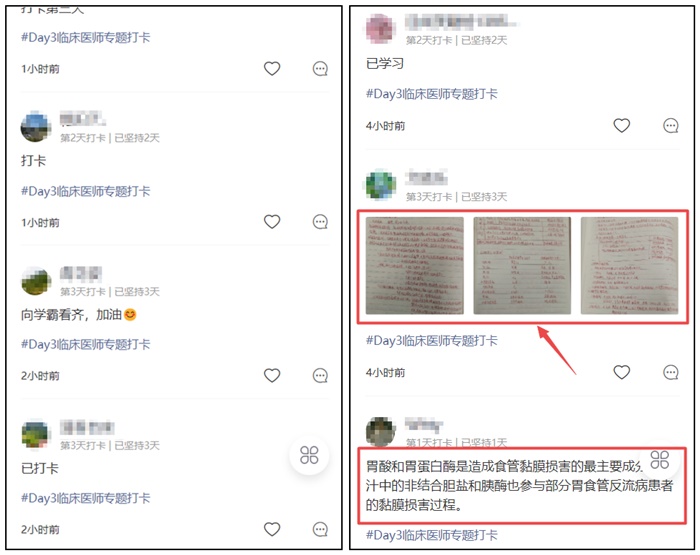Open the third notebook photo thumbnail
700x555 pixels.
pyautogui.click(x=629, y=266)
